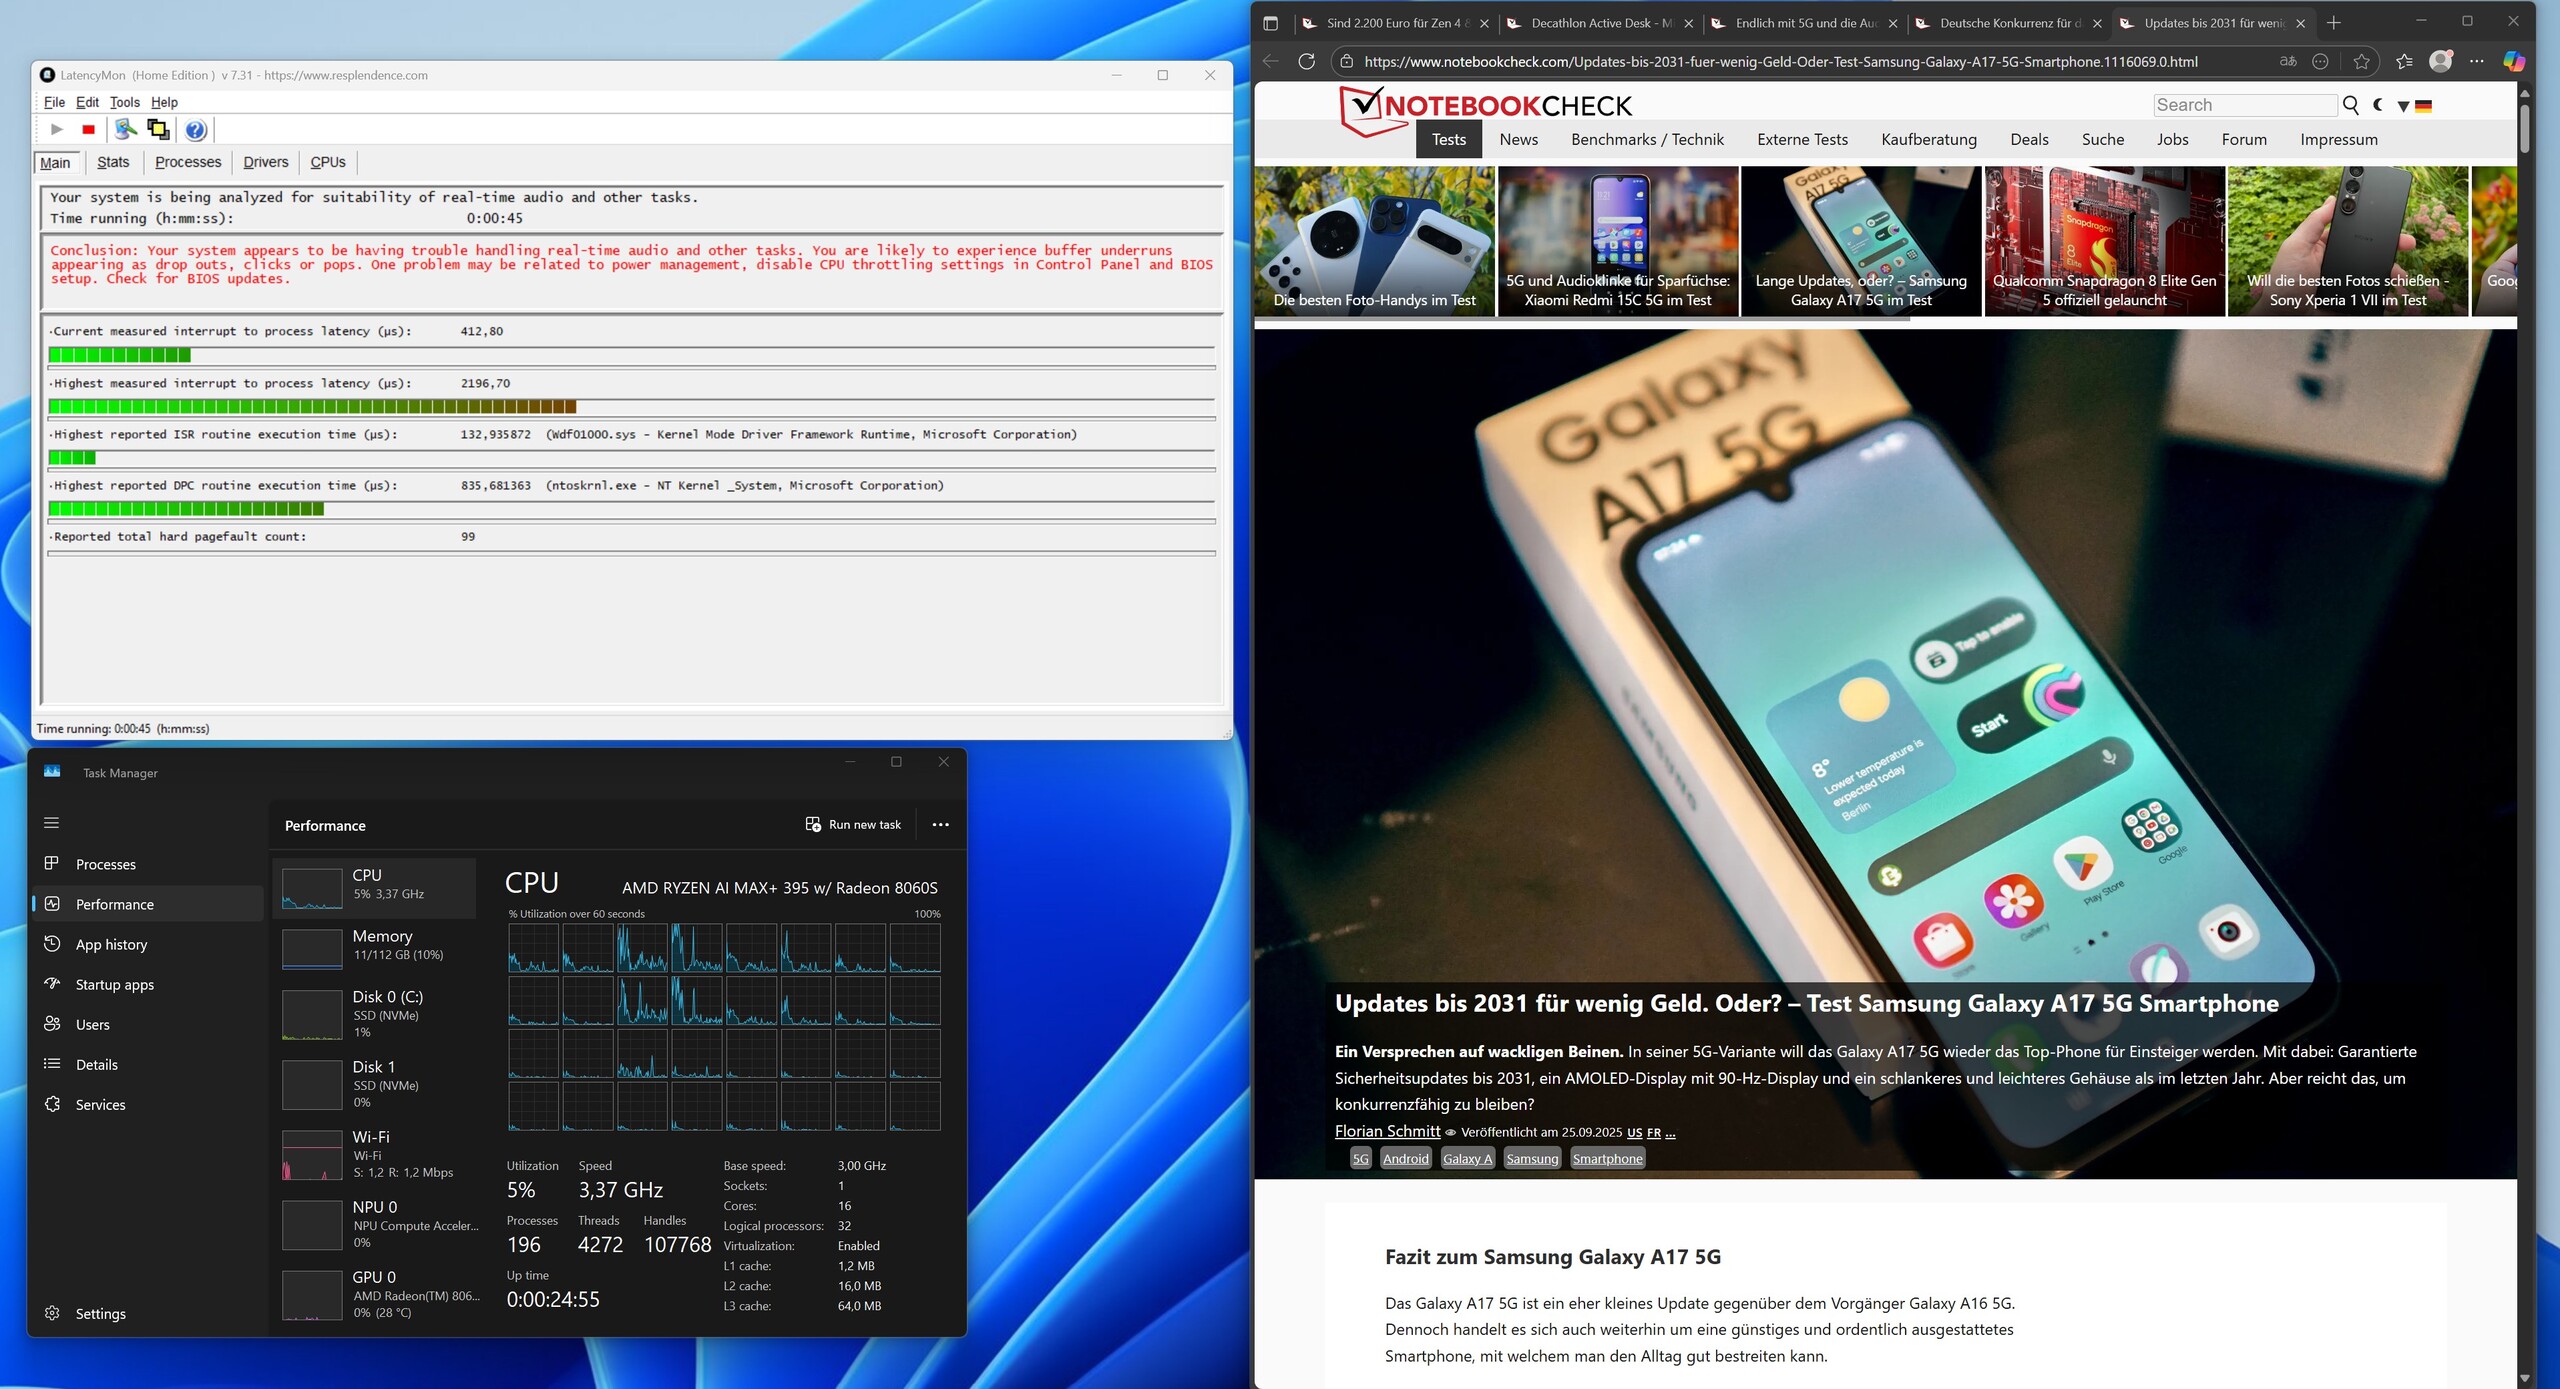Viewport: 2560px width, 1389px height.
Task: Open LatencyMon options monitor-with-pen icon
Action: (125, 129)
